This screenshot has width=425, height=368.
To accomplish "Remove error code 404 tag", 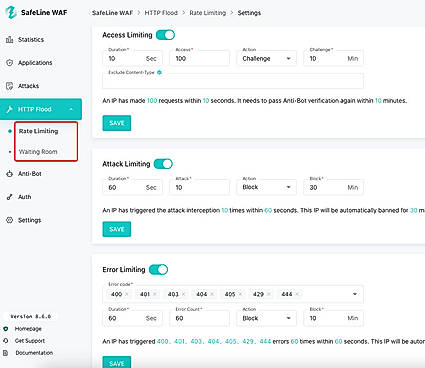I will [x=212, y=294].
